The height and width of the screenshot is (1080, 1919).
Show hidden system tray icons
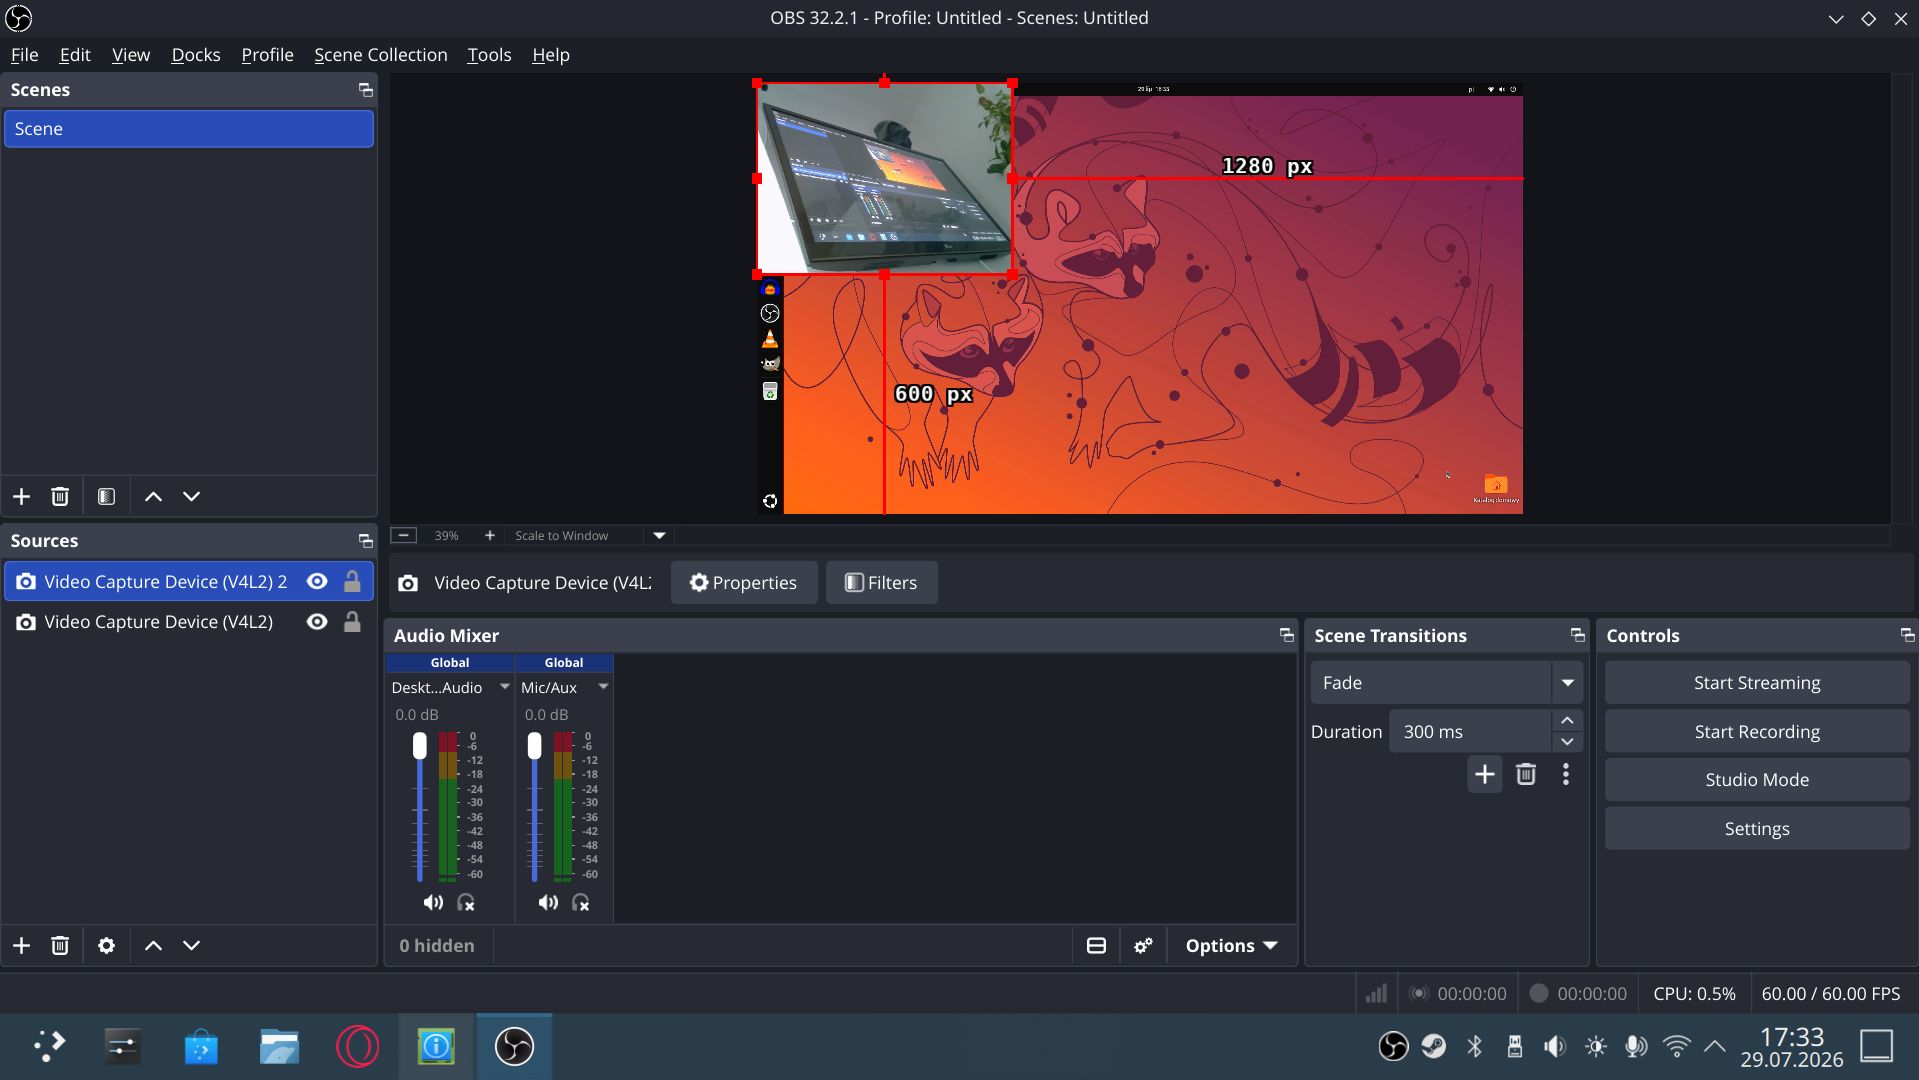1714,1046
